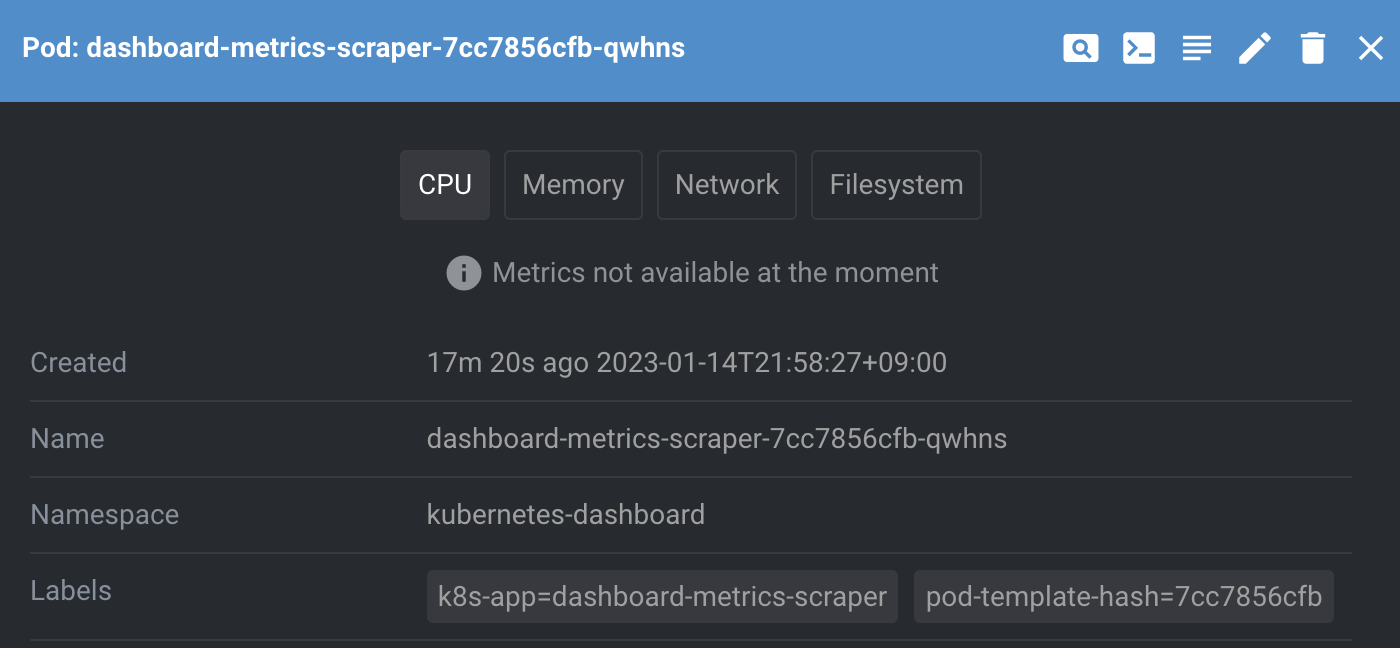Viewport: 1400px width, 648px height.
Task: Click the magnifier icon in pod header
Action: (1080, 48)
